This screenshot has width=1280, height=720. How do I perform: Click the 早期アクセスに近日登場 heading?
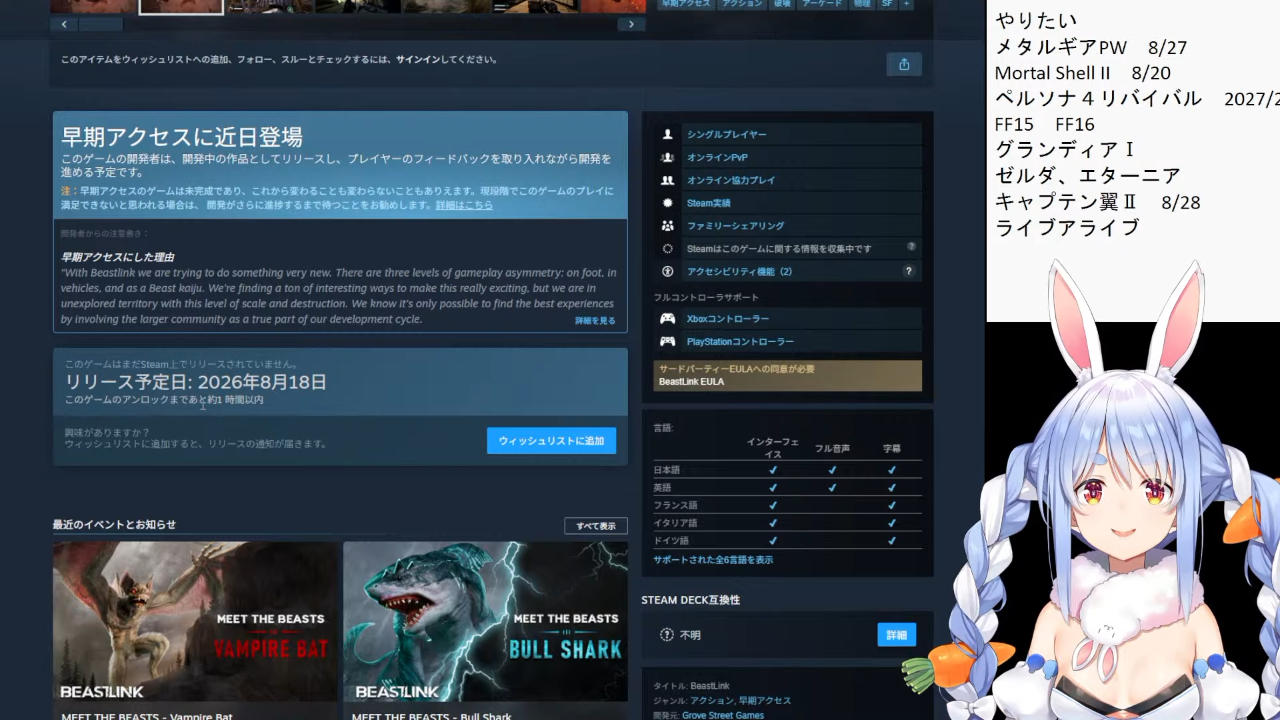tap(182, 137)
